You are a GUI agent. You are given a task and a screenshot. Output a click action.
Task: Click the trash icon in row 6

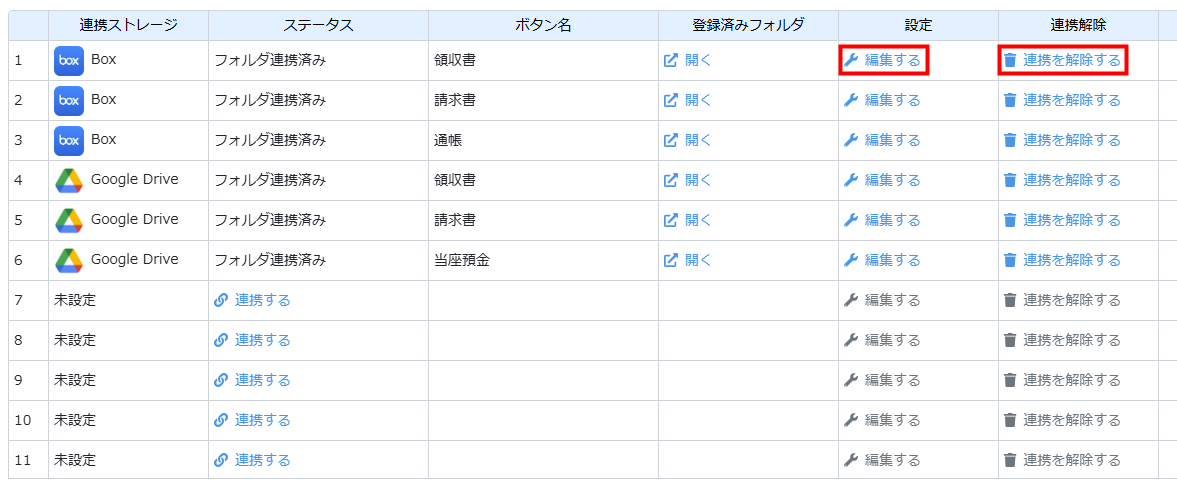pos(1010,260)
